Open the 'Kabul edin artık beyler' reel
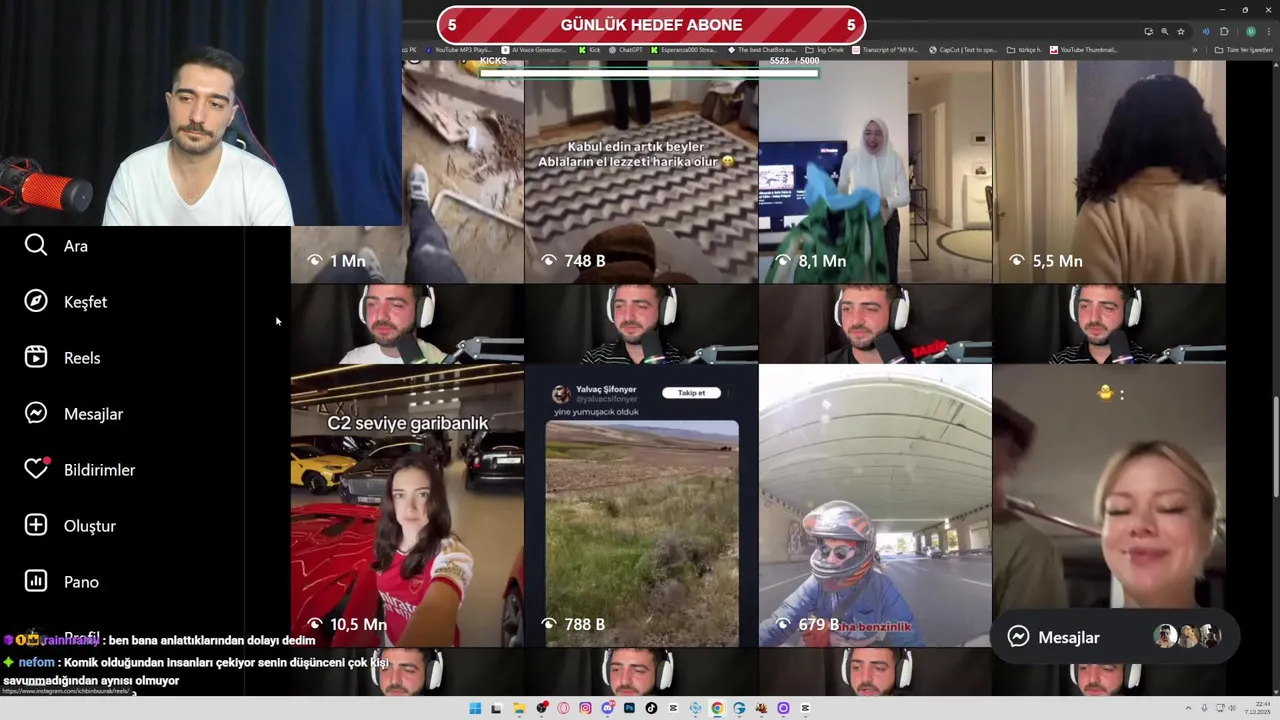The image size is (1280, 720). (641, 170)
